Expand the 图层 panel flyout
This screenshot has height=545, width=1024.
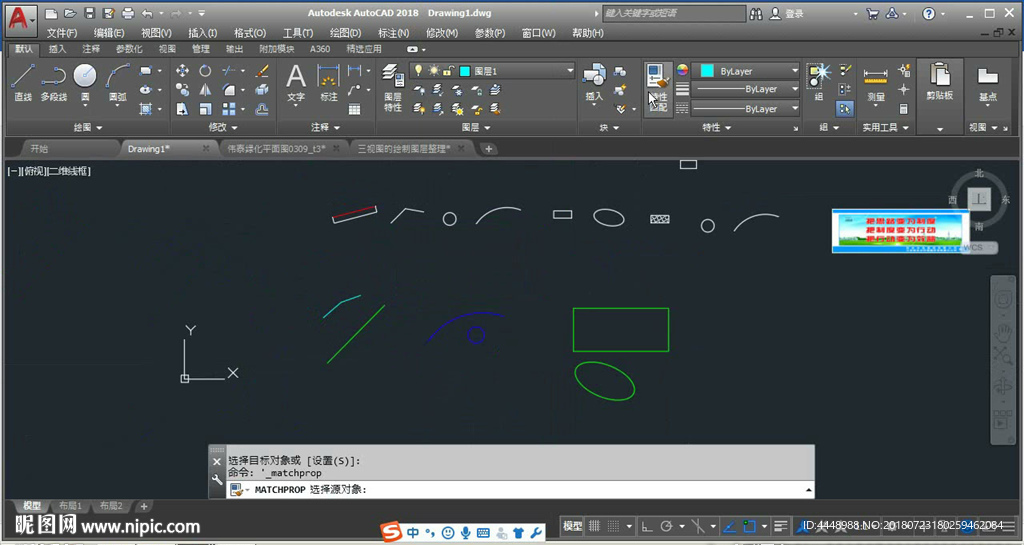(x=475, y=127)
